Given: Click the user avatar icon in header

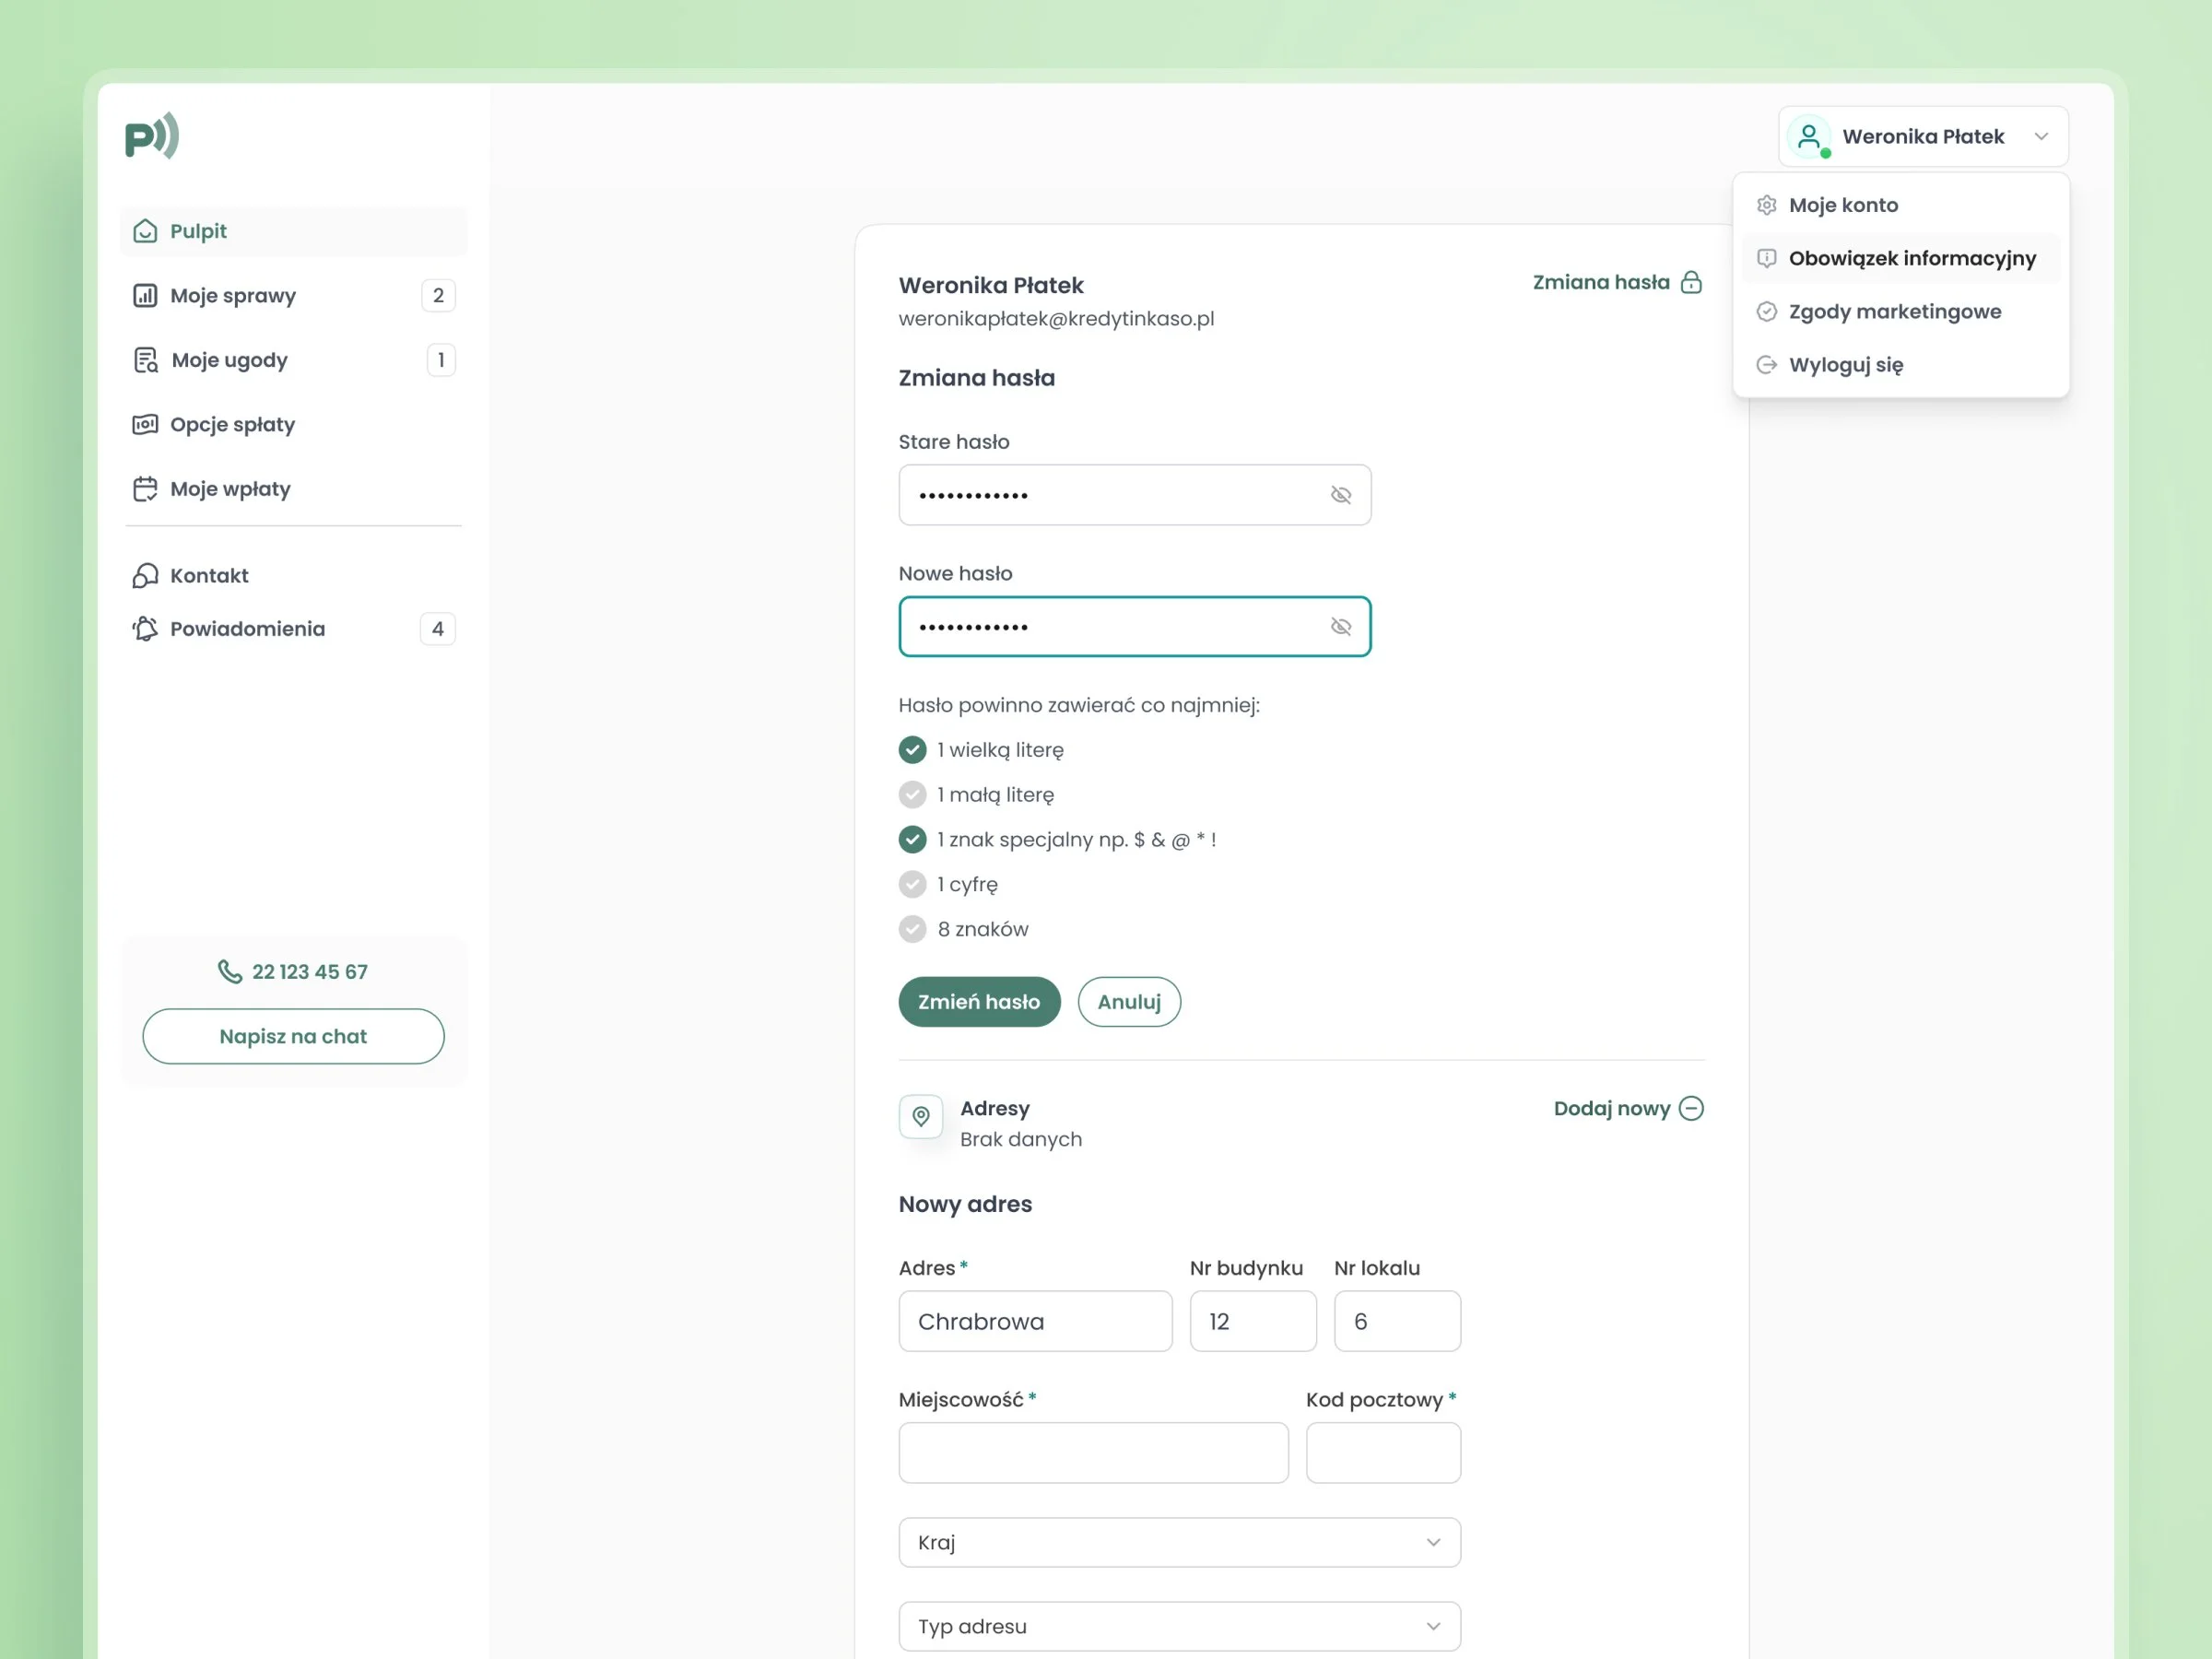Looking at the screenshot, I should click(x=1809, y=136).
